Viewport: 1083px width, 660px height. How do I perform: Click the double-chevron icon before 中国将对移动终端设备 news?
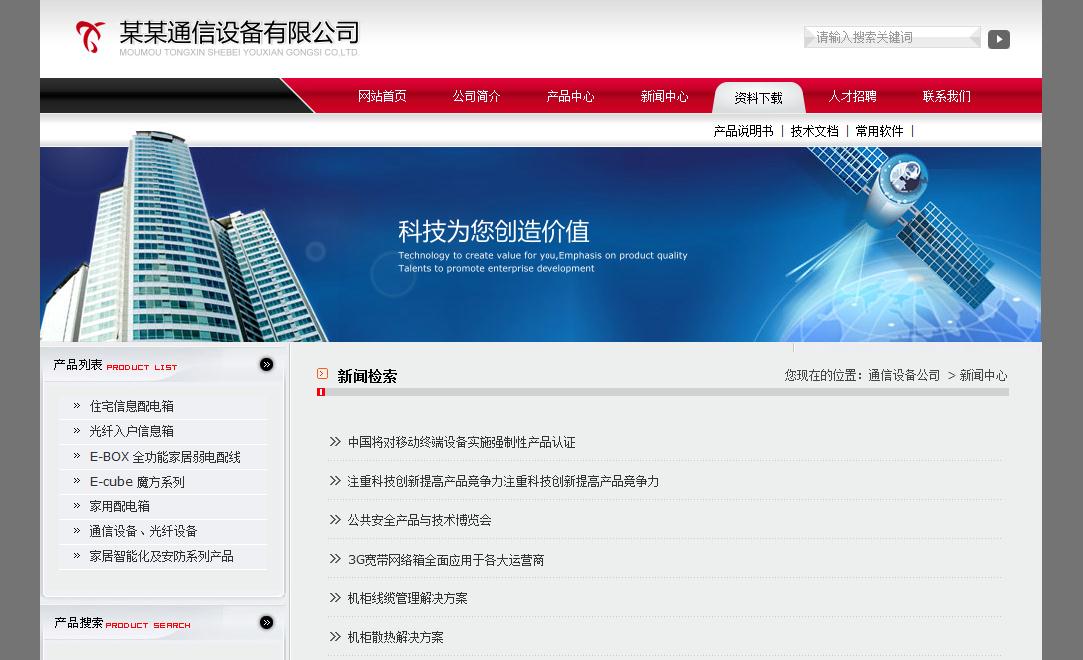(x=335, y=441)
